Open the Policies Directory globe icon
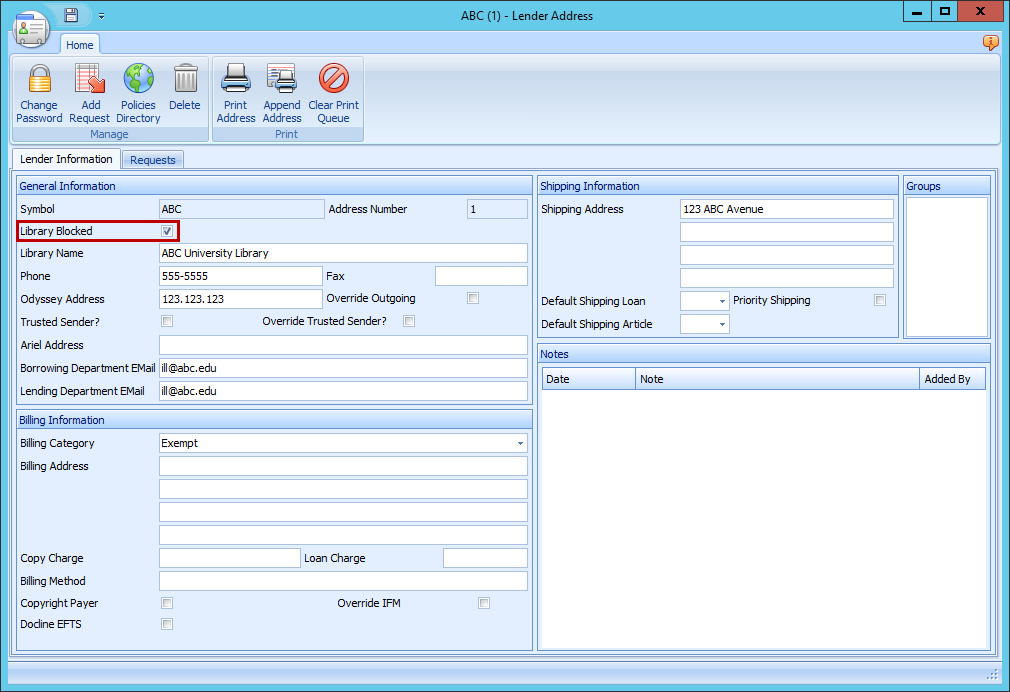 click(138, 80)
